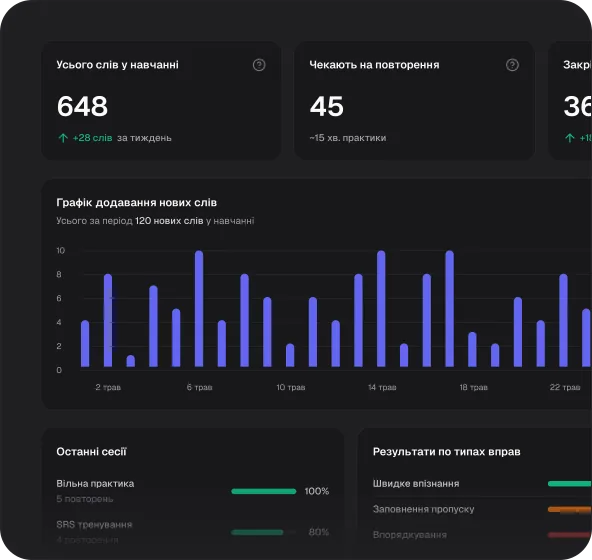This screenshot has height=560, width=592.
Task: Click the green arrow on the partially visible third card
Action: click(569, 138)
